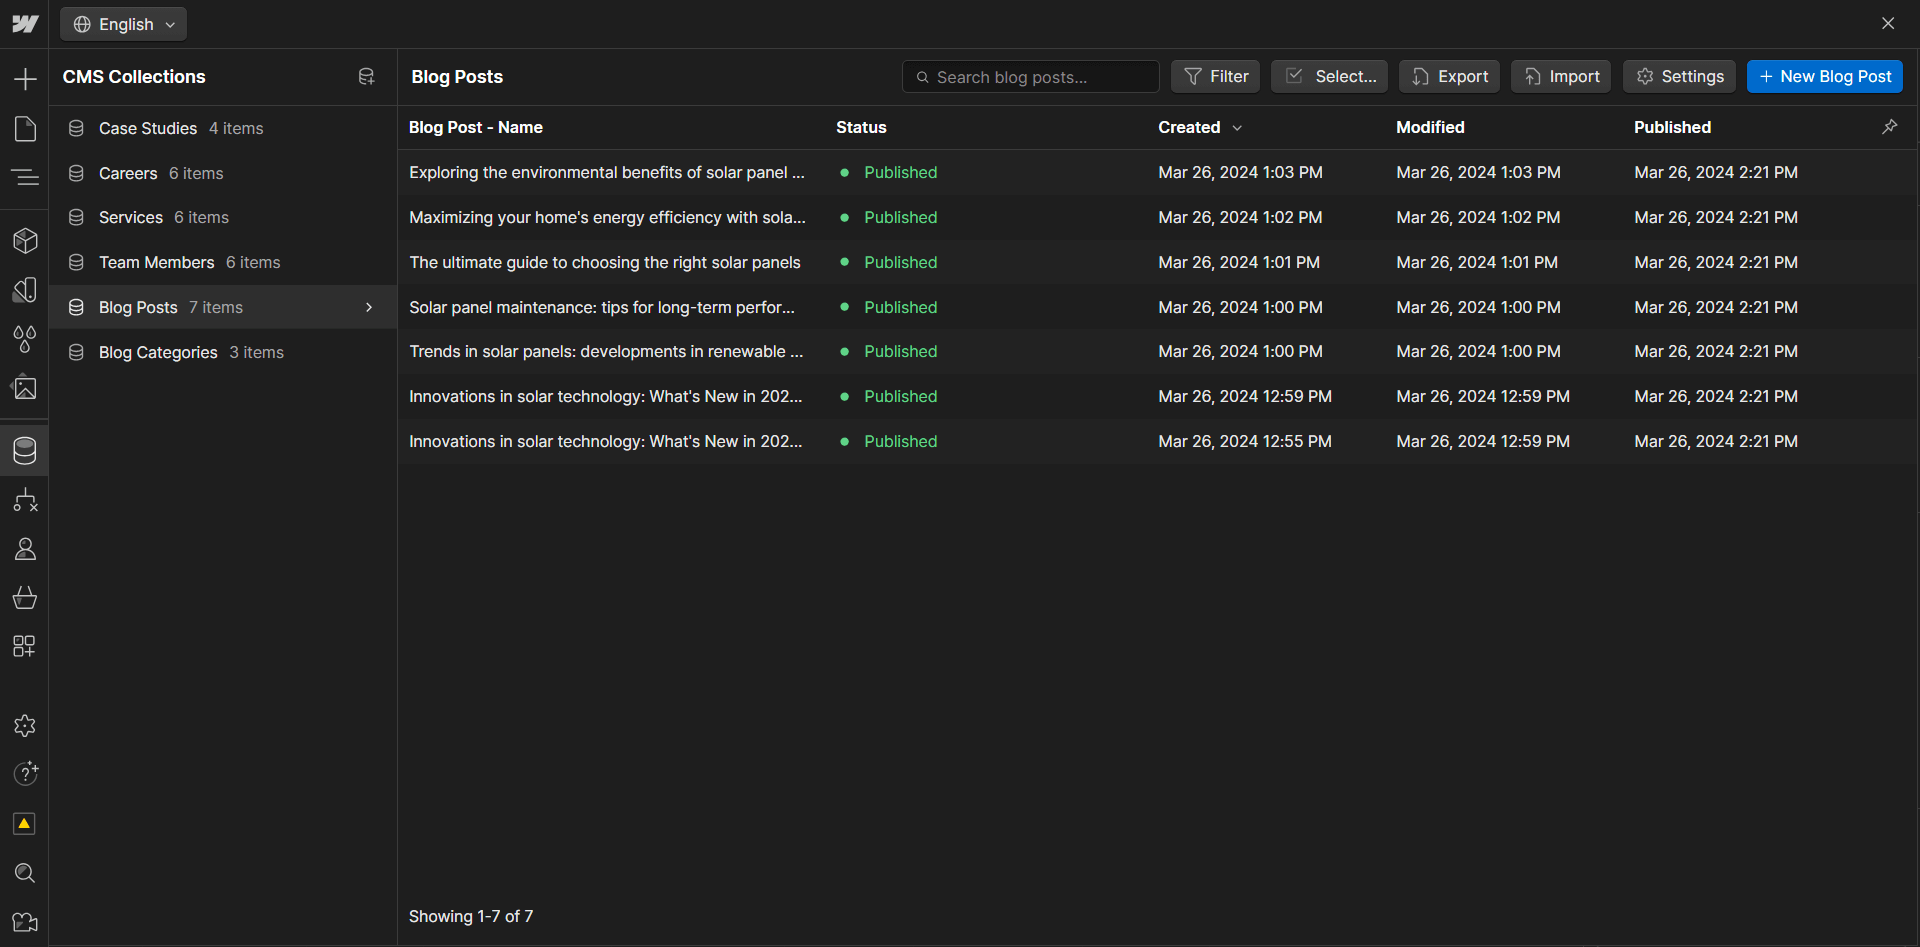The image size is (1920, 947).
Task: Click Created date Mar 26, 2024 1:02 PM
Action: click(x=1240, y=217)
